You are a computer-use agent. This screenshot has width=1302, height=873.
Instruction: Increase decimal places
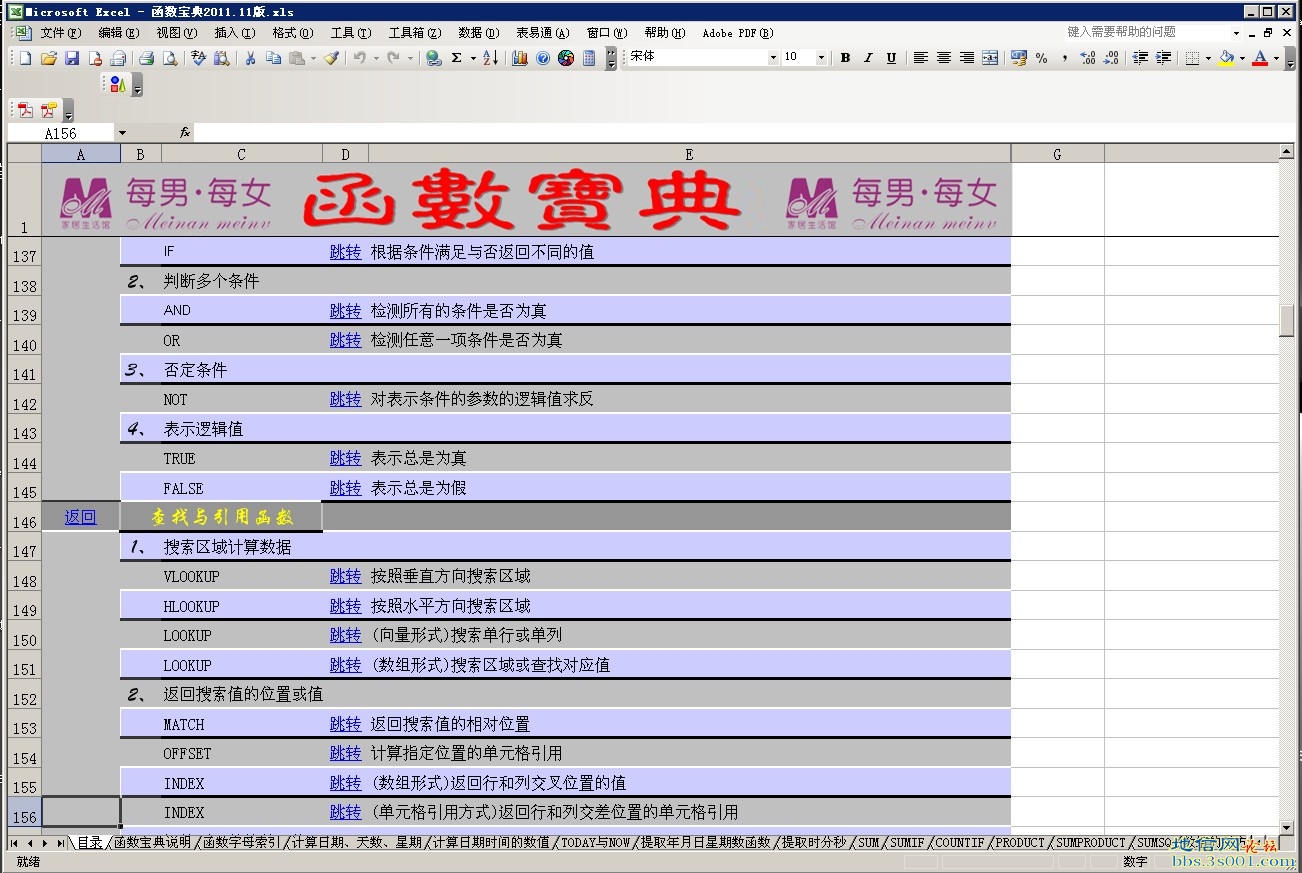[1088, 58]
